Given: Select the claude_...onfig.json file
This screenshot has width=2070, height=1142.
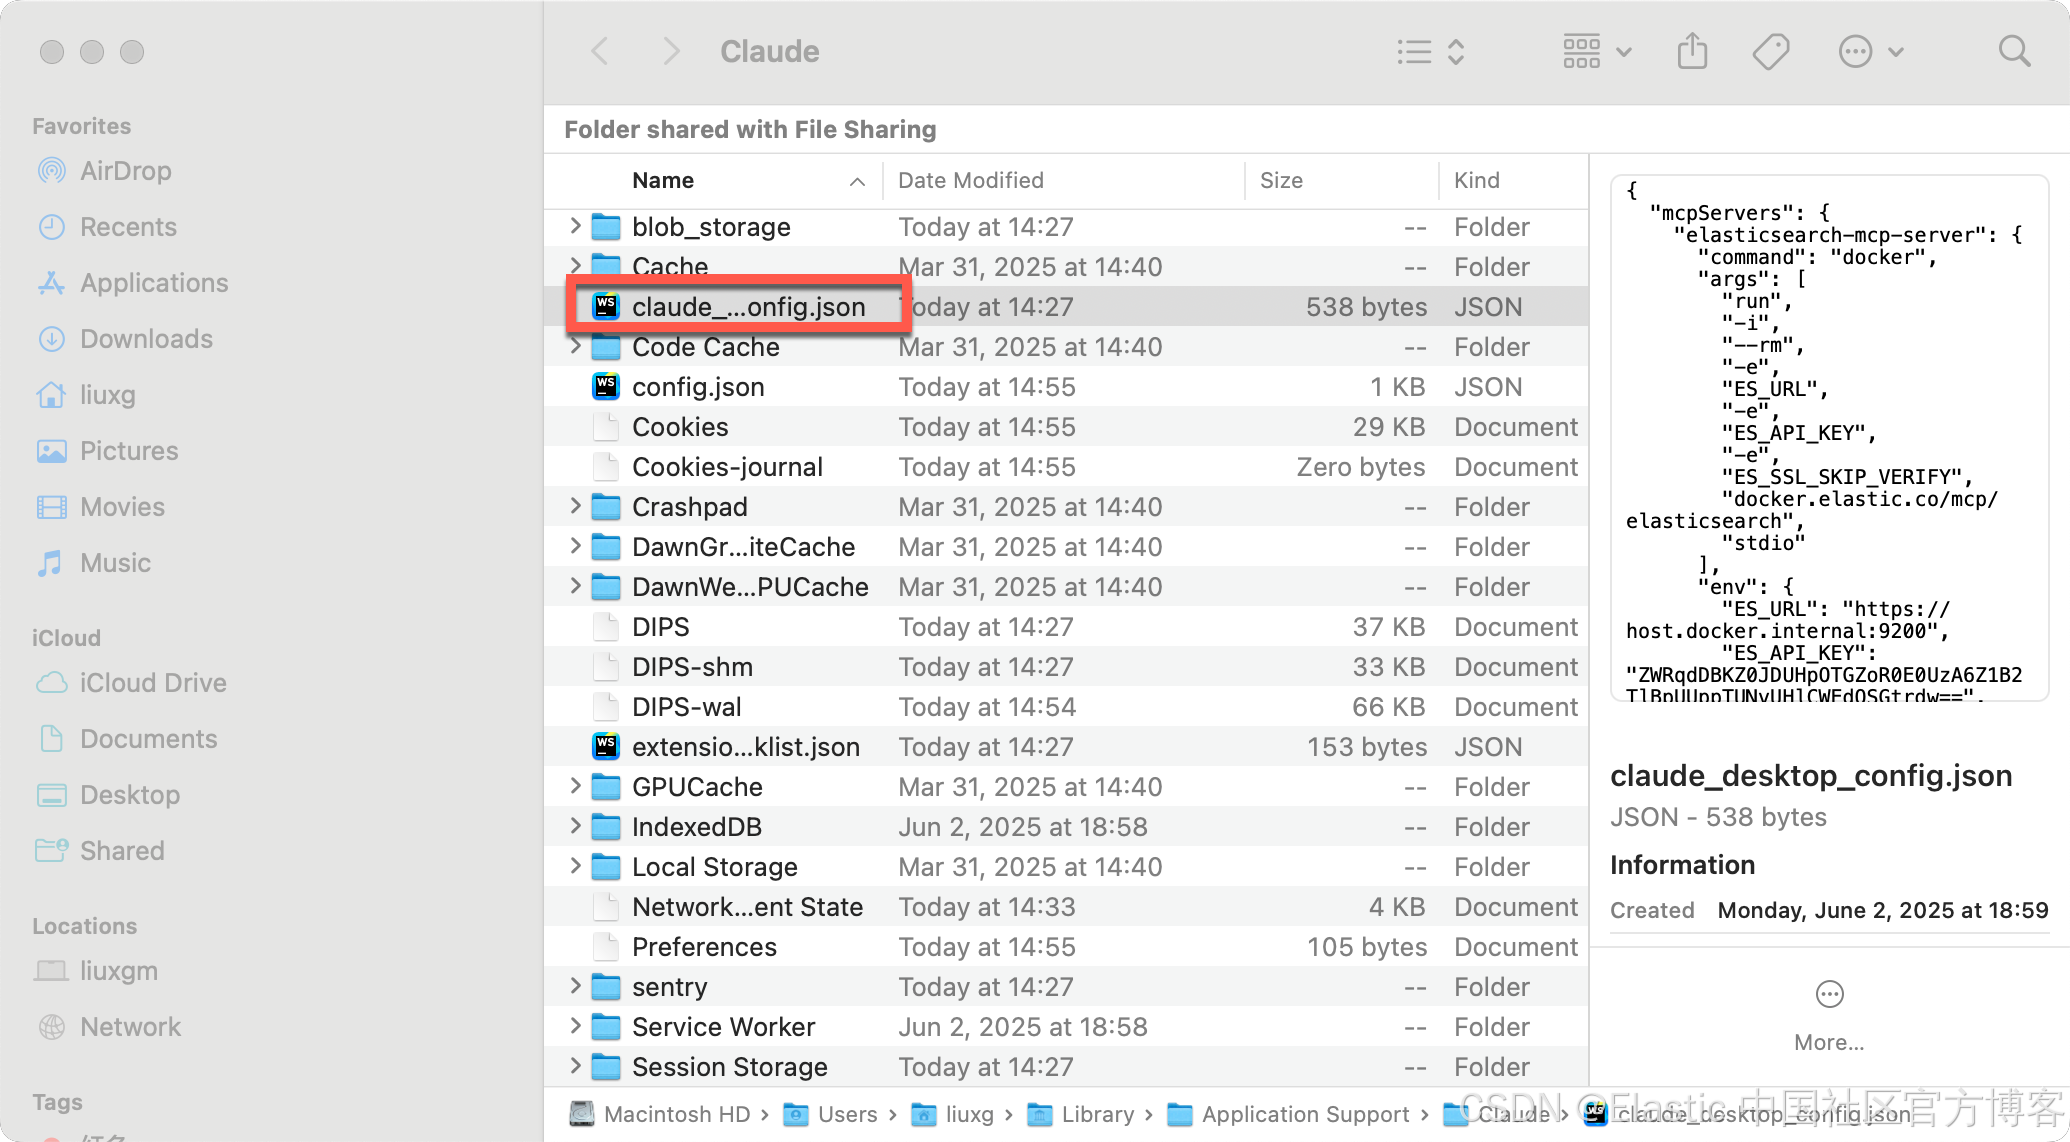Looking at the screenshot, I should [1066, 307].
